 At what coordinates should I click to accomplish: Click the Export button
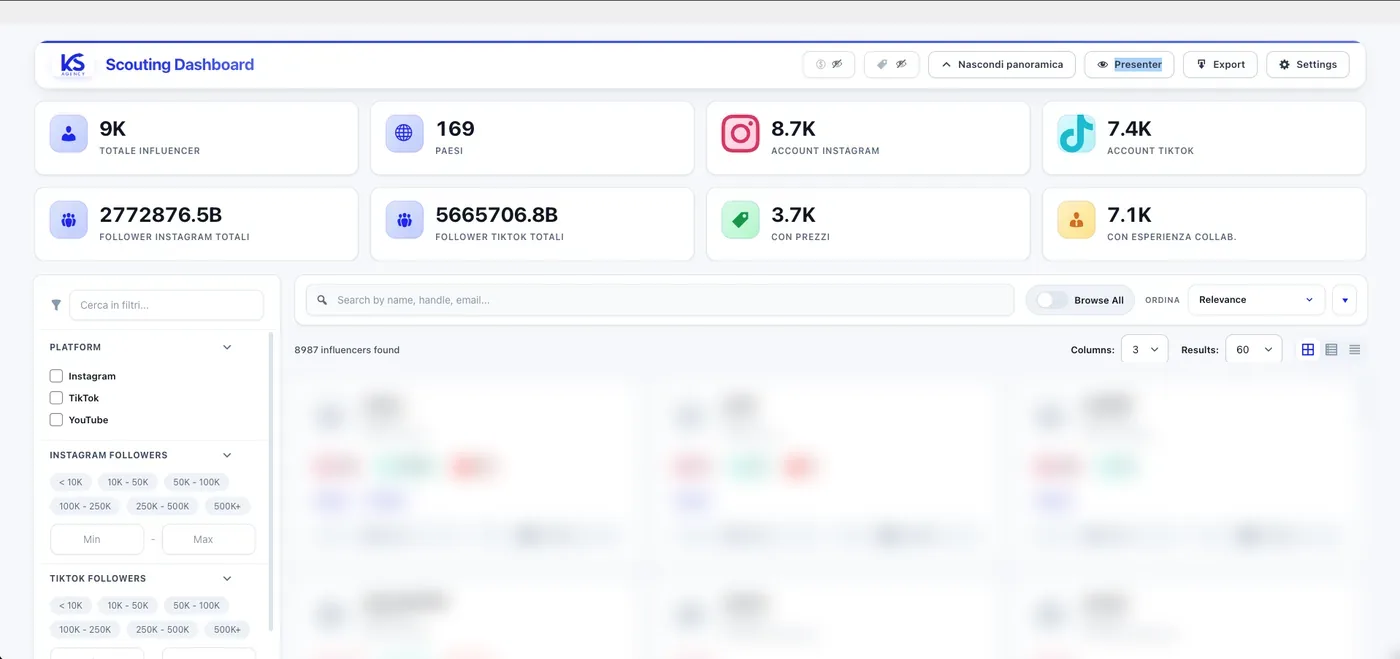tap(1220, 64)
